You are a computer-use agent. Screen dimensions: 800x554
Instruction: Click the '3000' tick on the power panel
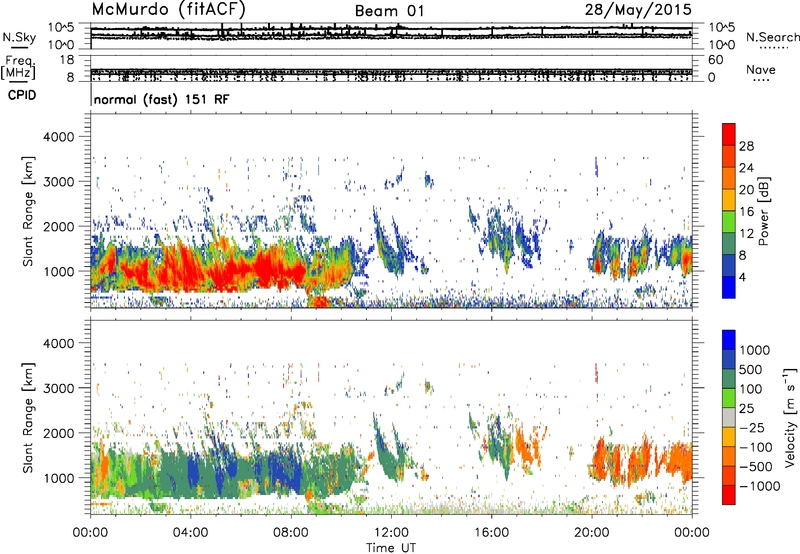60,182
